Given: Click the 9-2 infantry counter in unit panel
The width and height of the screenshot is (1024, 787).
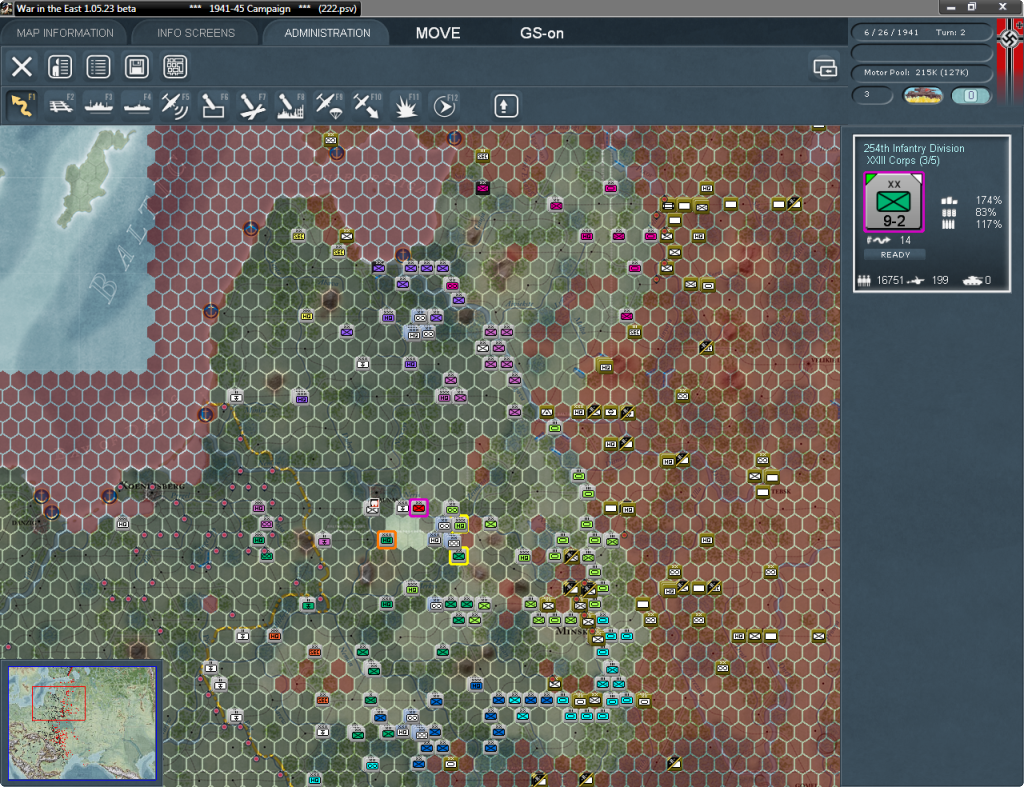Looking at the screenshot, I should point(893,202).
